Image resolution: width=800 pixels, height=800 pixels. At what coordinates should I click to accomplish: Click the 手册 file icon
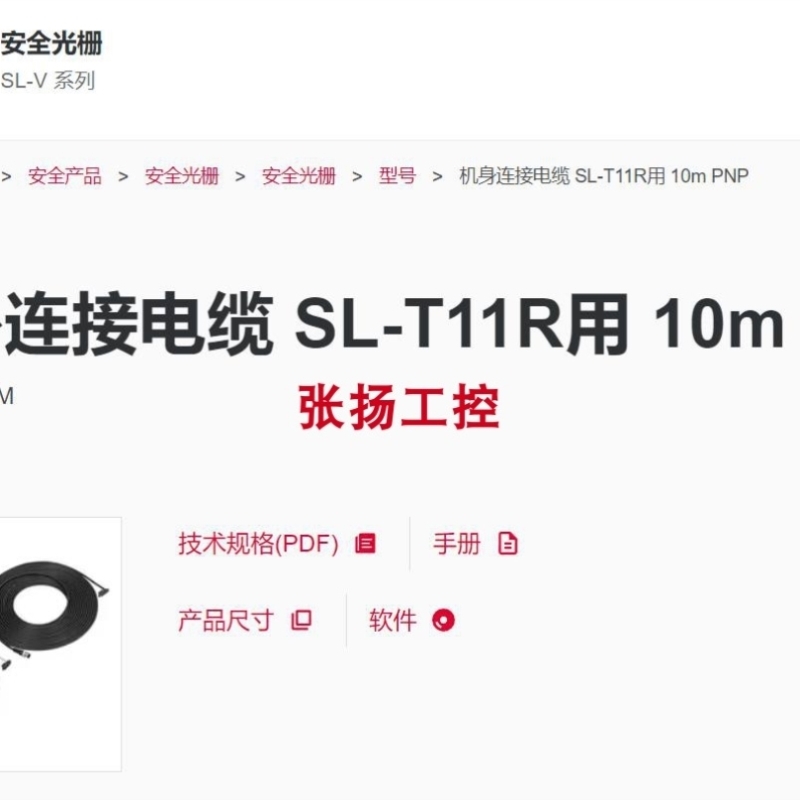click(508, 543)
